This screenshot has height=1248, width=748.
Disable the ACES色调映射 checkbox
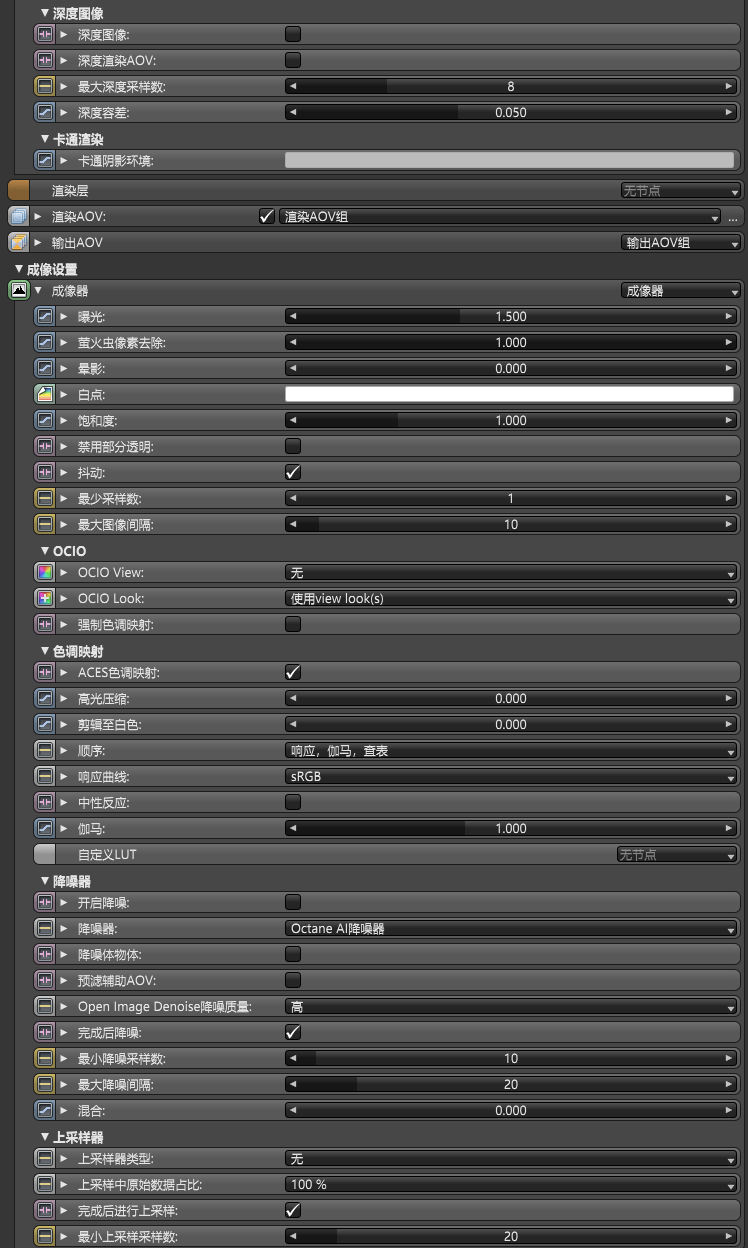pyautogui.click(x=293, y=673)
